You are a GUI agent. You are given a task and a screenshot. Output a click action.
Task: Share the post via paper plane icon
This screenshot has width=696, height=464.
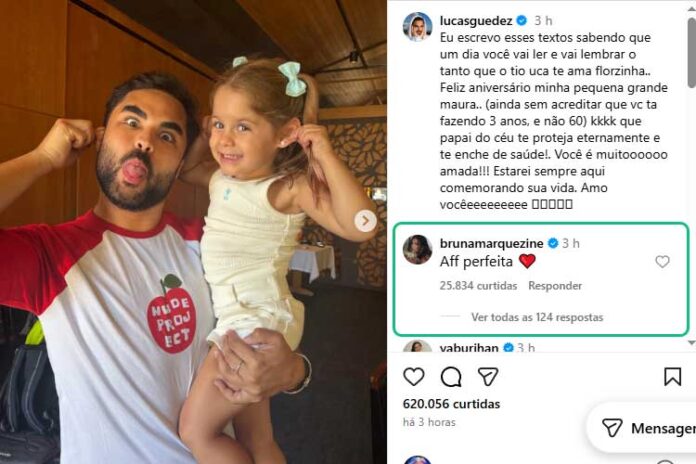[488, 377]
